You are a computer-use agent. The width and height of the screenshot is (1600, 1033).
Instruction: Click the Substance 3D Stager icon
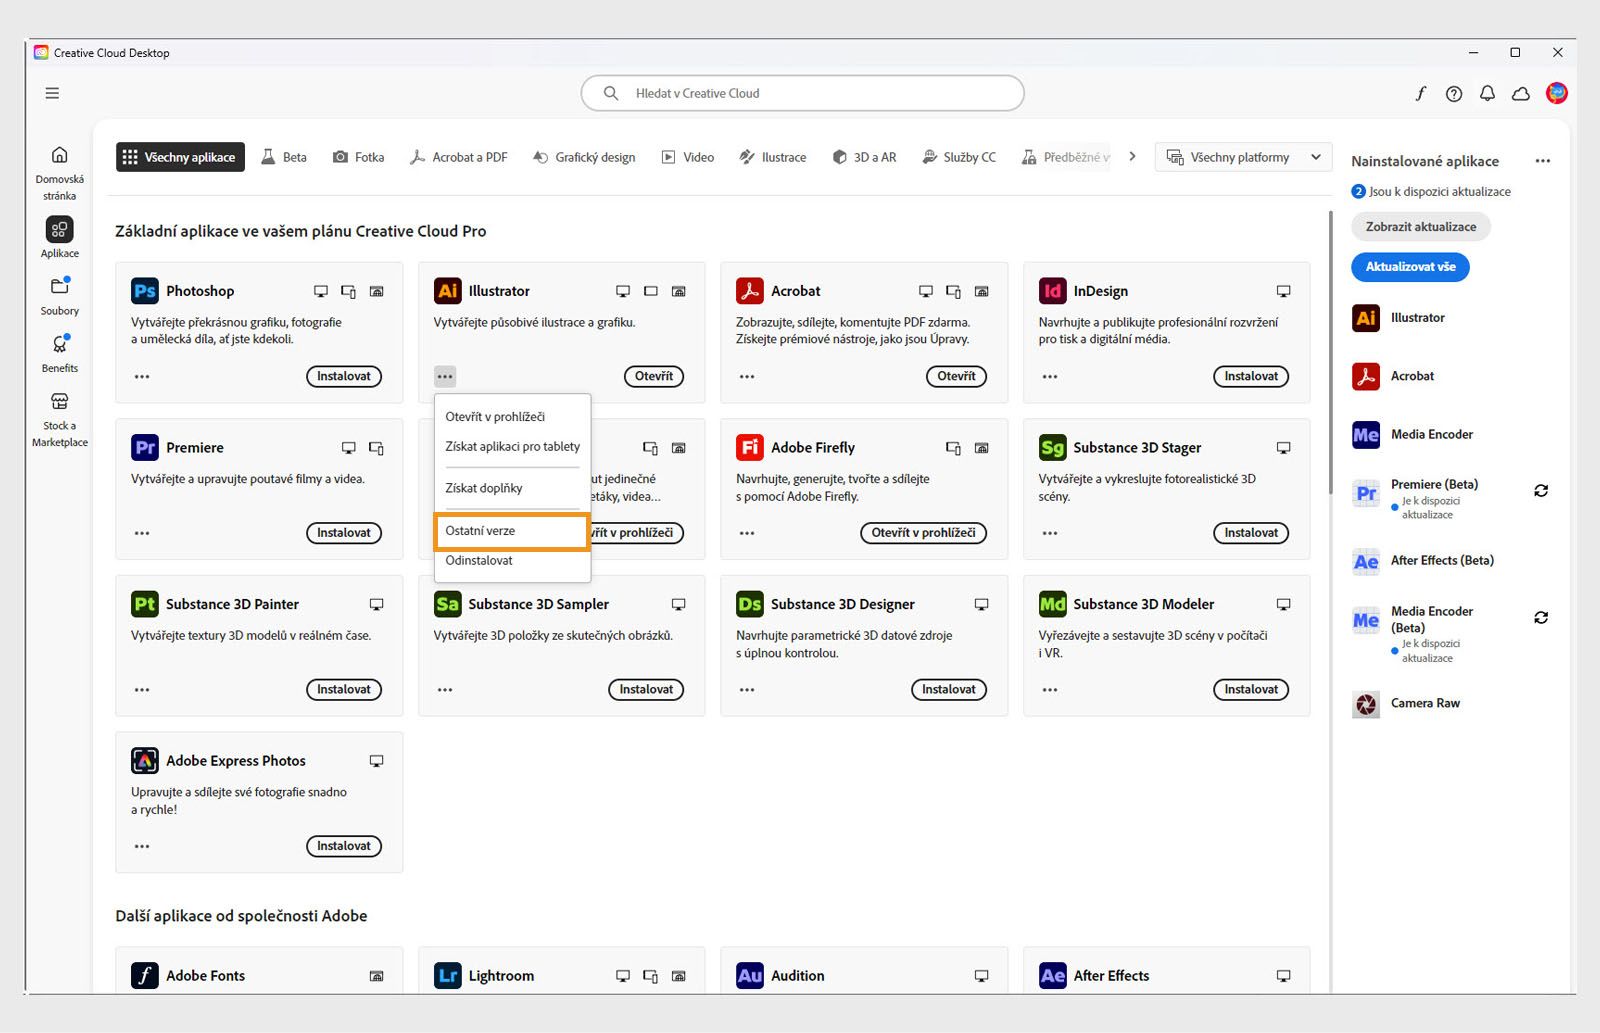1052,448
